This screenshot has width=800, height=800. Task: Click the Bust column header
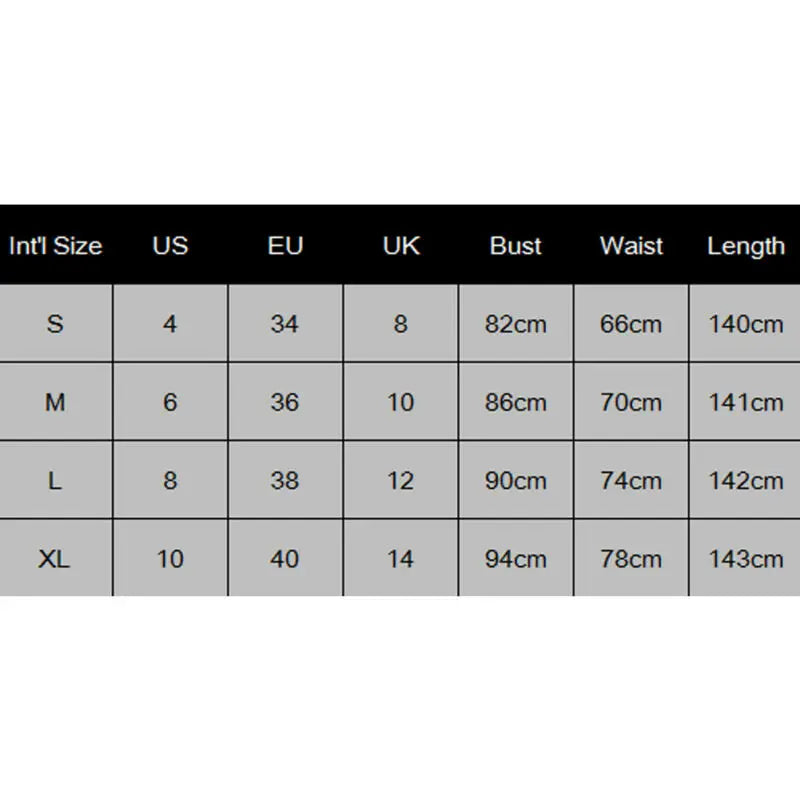(516, 246)
